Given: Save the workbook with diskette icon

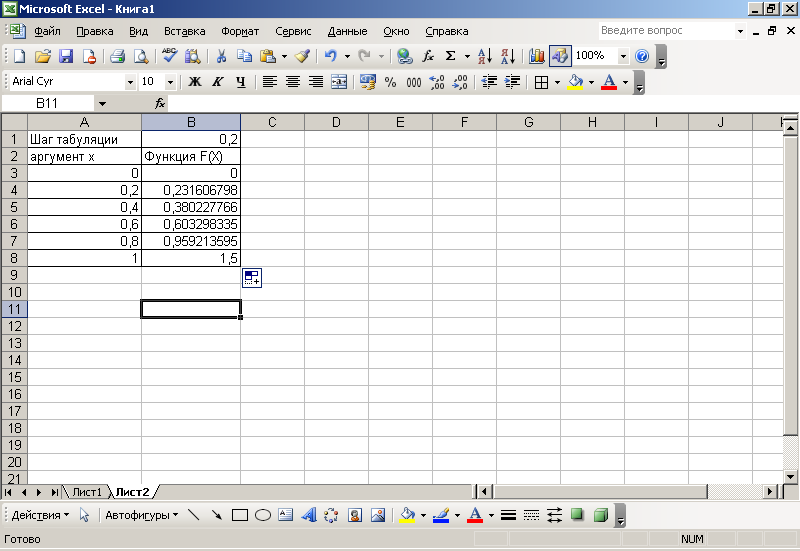Looking at the screenshot, I should (x=66, y=56).
